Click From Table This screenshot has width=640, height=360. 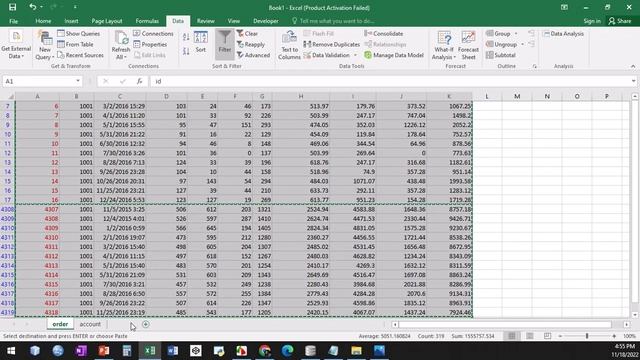pos(76,44)
